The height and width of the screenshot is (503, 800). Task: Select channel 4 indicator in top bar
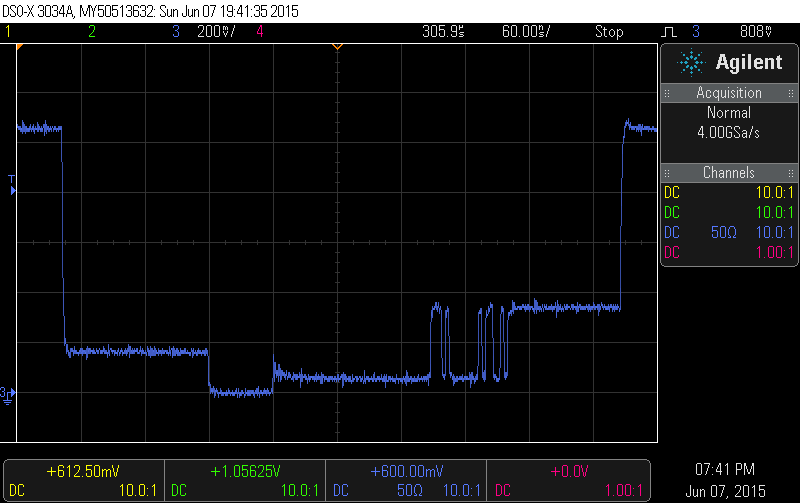[x=260, y=32]
